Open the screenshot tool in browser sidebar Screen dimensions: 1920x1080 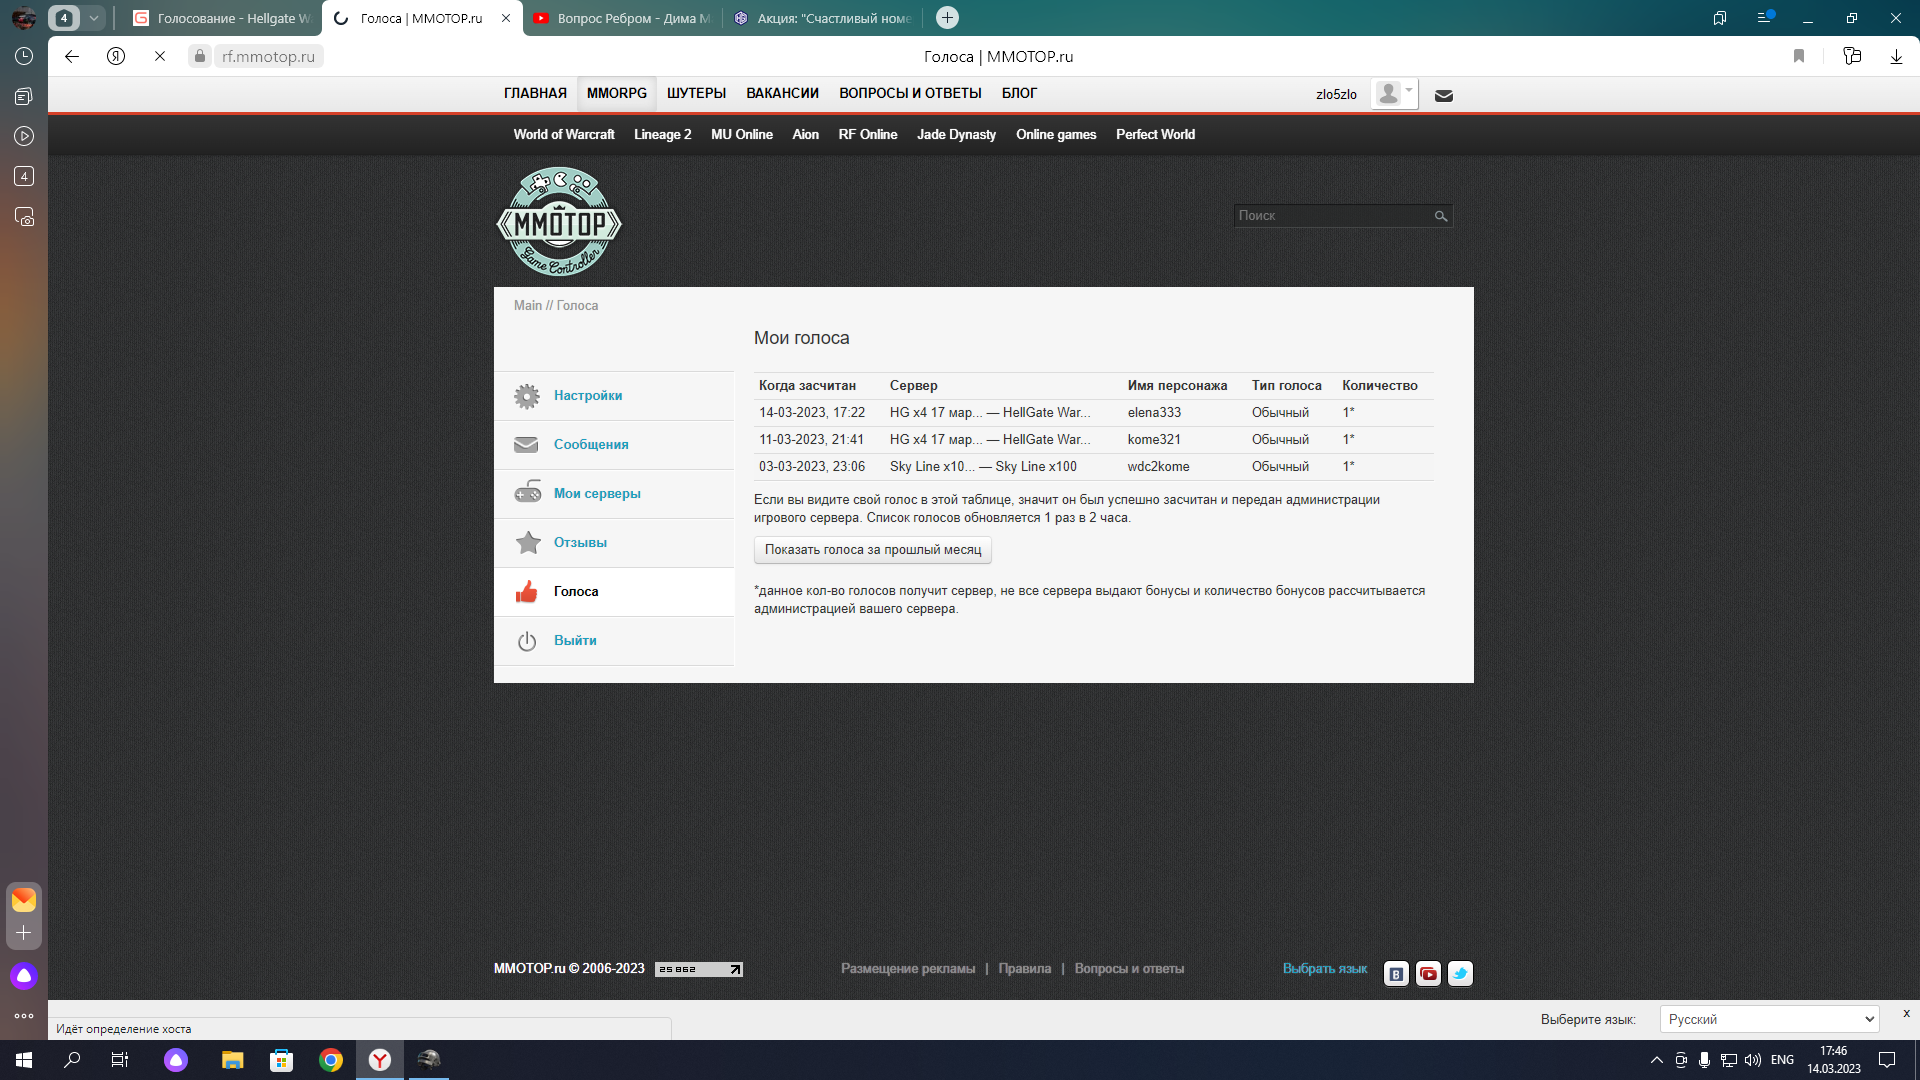tap(24, 216)
